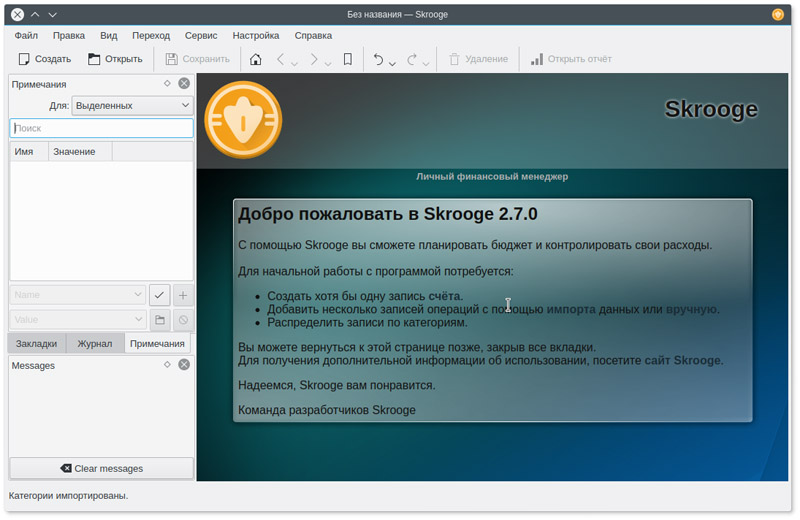Sort by the Значение column header
Viewport: 800px width, 520px height.
tap(81, 152)
